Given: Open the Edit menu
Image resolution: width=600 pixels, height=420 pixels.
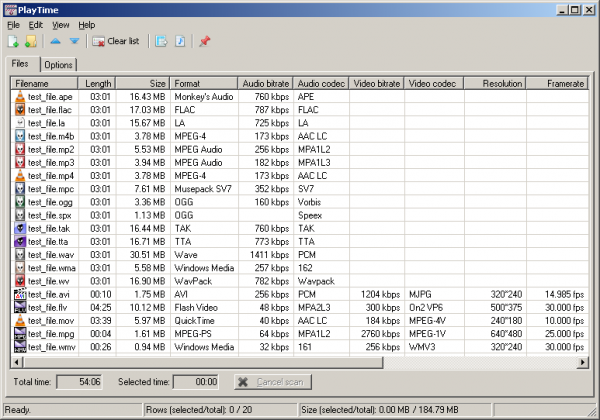Looking at the screenshot, I should pos(36,24).
